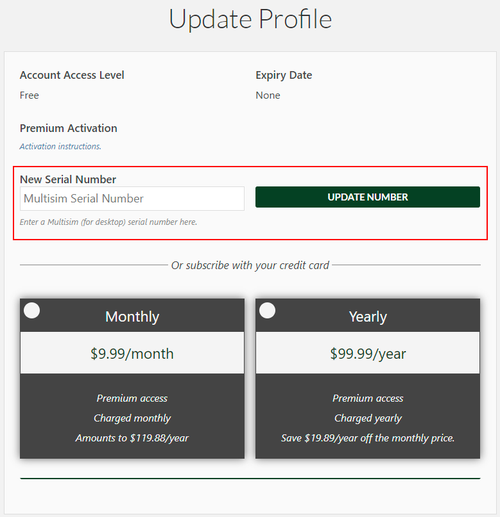The width and height of the screenshot is (500, 517).
Task: Click the New Serial Number label
Action: pyautogui.click(x=68, y=179)
